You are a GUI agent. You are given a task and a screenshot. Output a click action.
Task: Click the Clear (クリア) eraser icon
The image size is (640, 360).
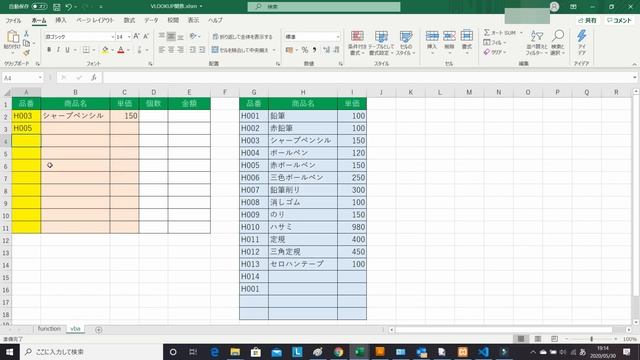coord(487,52)
